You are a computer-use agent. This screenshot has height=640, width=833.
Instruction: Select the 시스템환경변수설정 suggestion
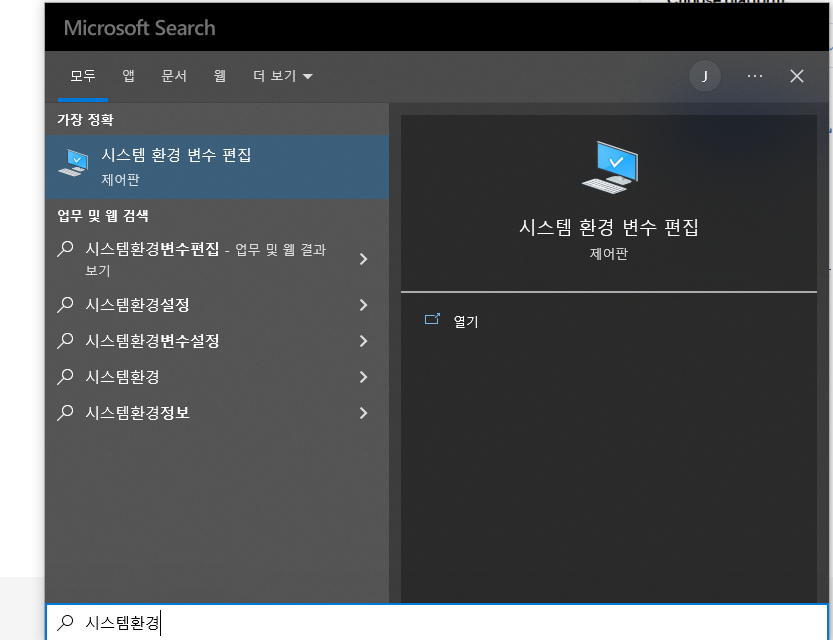tap(217, 341)
